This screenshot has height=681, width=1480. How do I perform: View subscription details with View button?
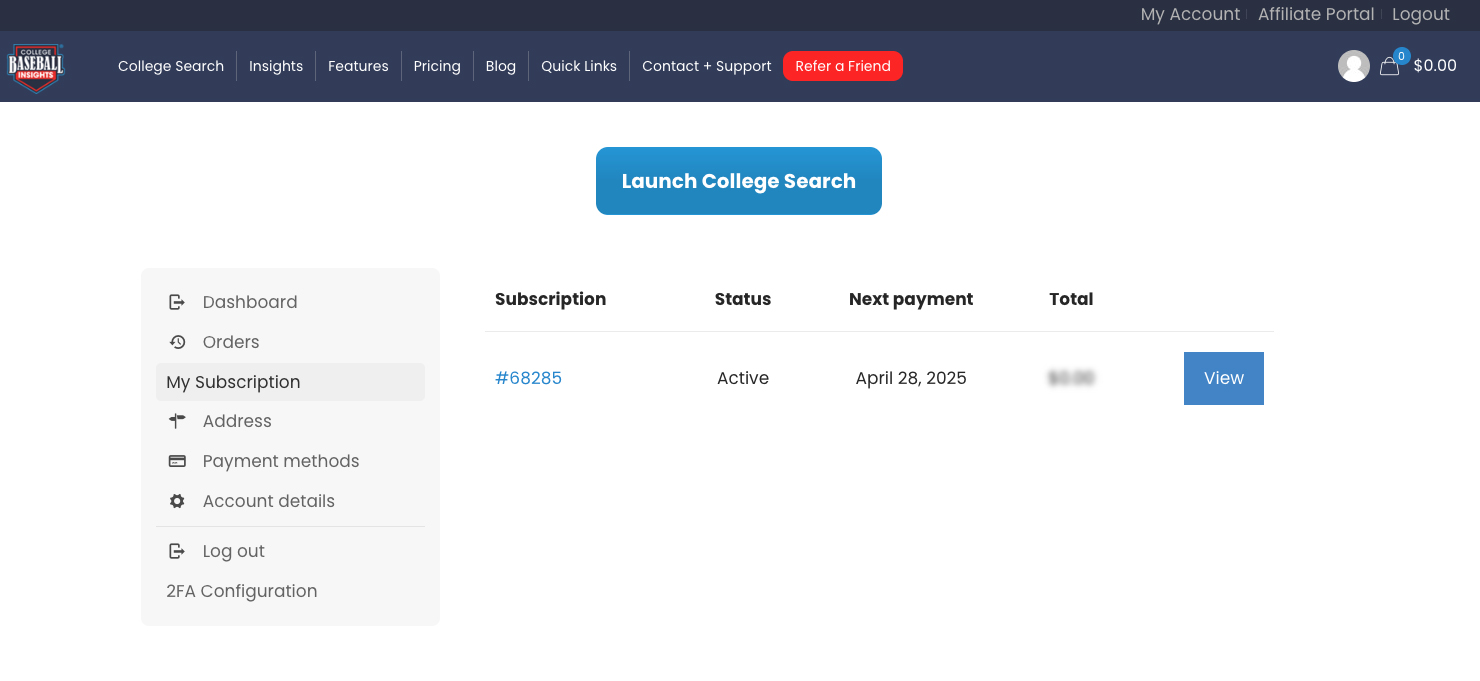[x=1223, y=378]
